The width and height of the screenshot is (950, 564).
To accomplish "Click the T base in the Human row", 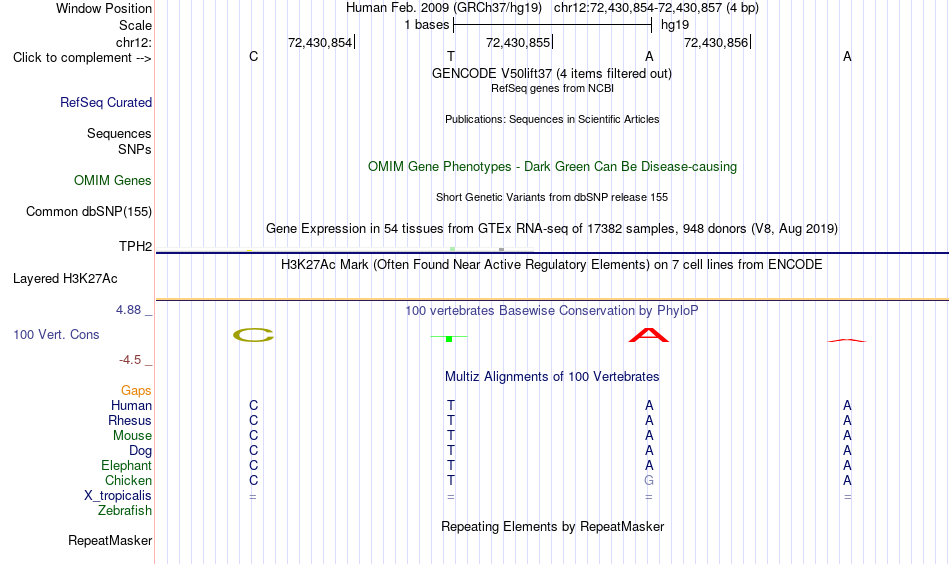I will [451, 405].
